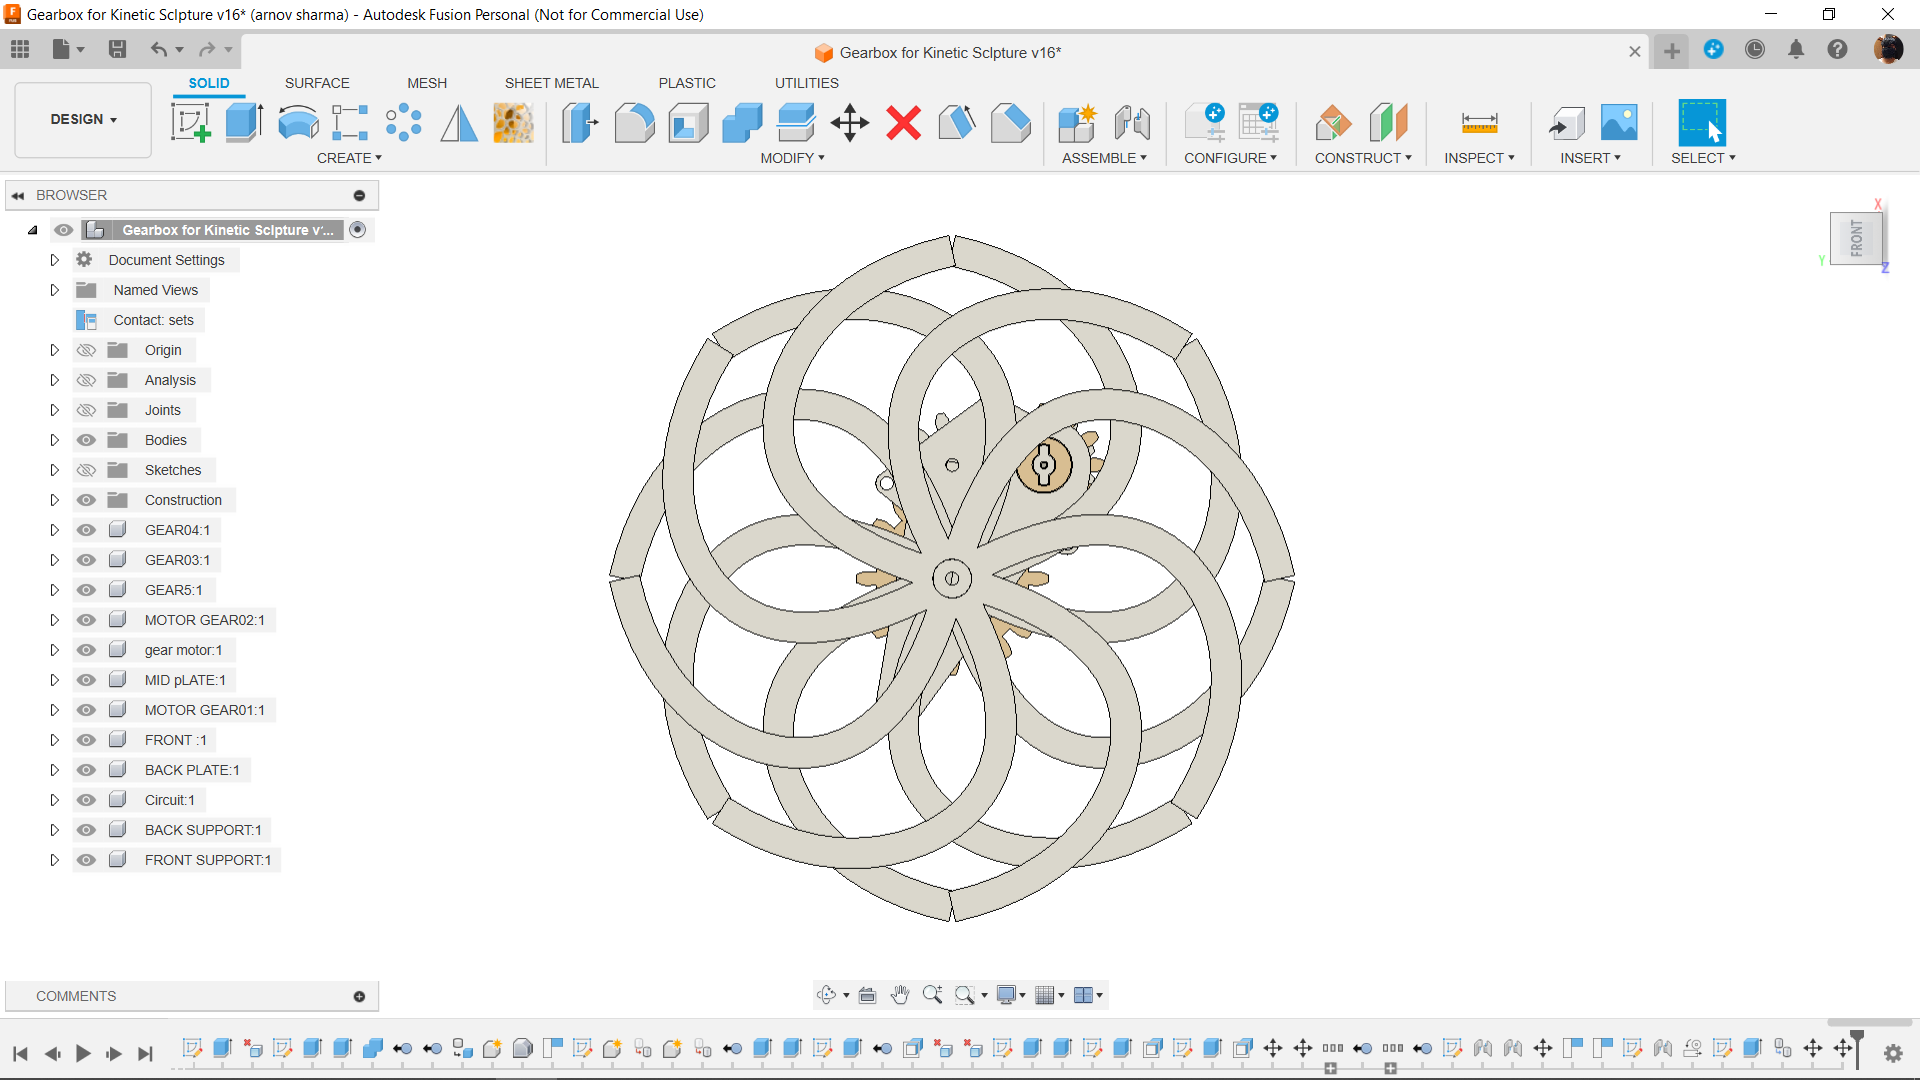Toggle visibility of BACK PLATE:1

[86, 769]
